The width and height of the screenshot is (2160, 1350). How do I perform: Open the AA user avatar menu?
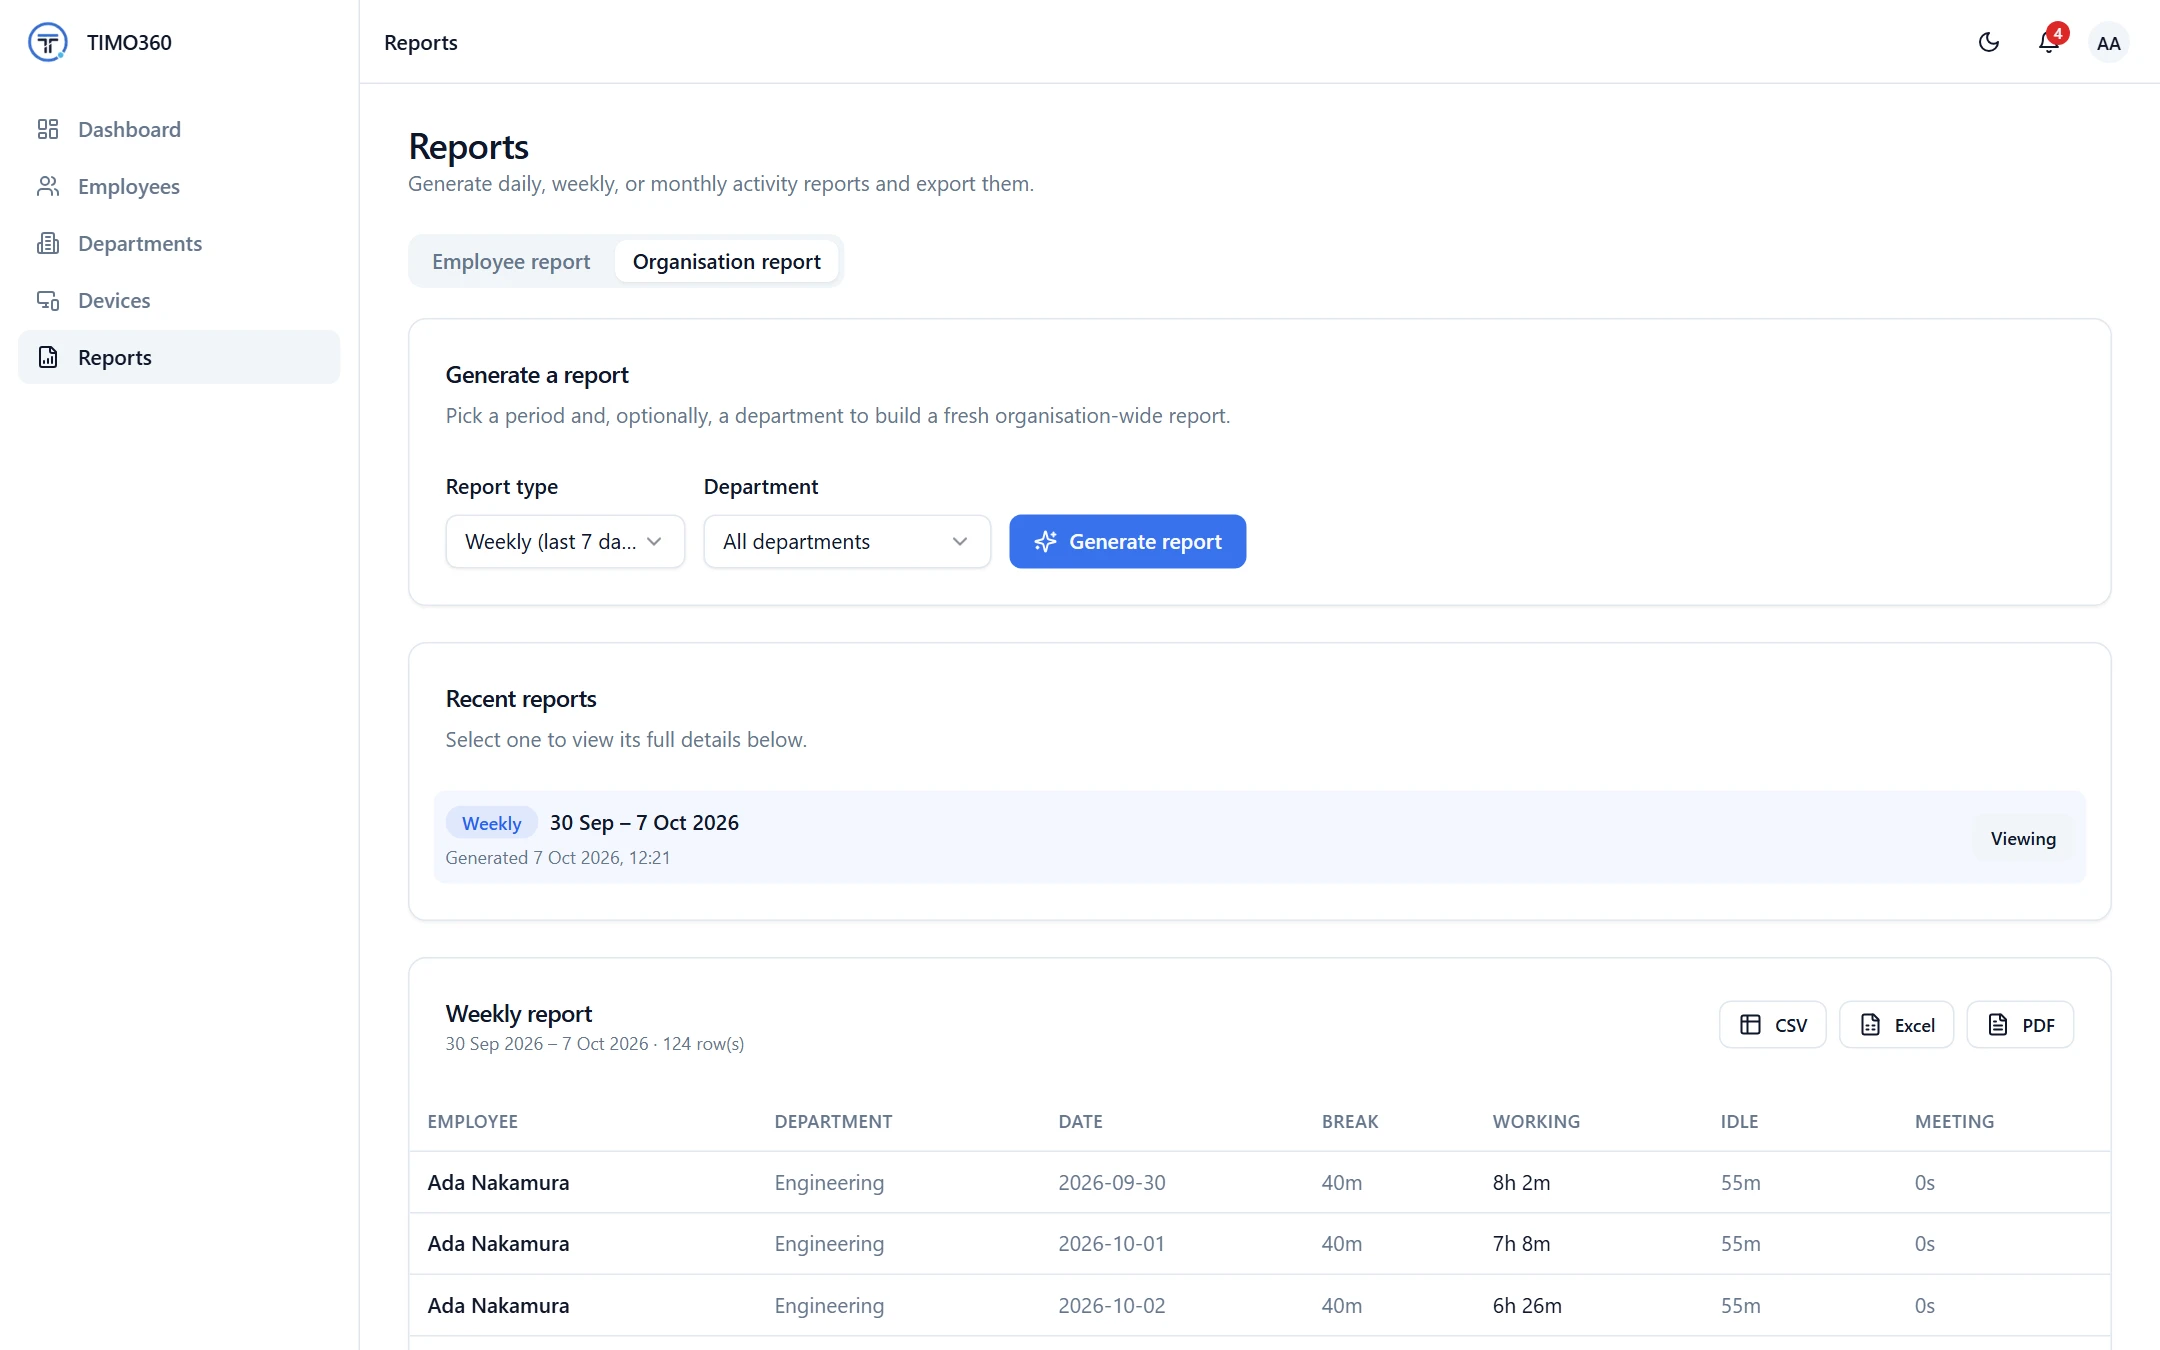[2108, 43]
